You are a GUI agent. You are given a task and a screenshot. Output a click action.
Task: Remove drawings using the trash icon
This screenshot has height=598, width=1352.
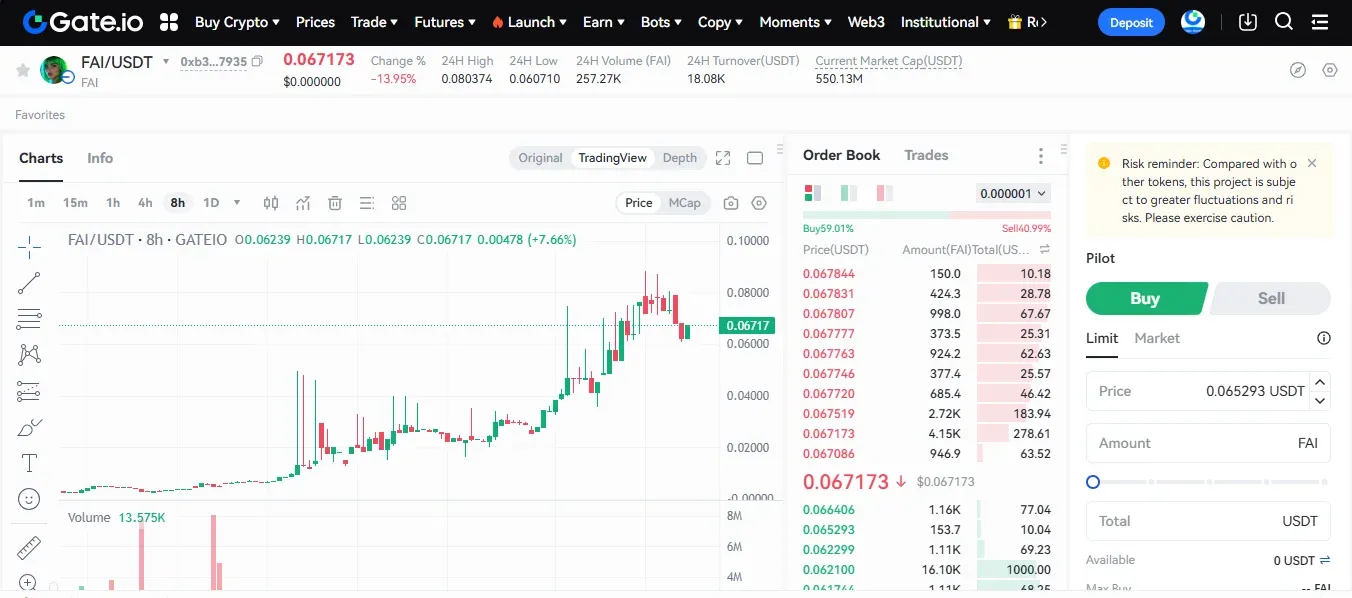click(335, 202)
